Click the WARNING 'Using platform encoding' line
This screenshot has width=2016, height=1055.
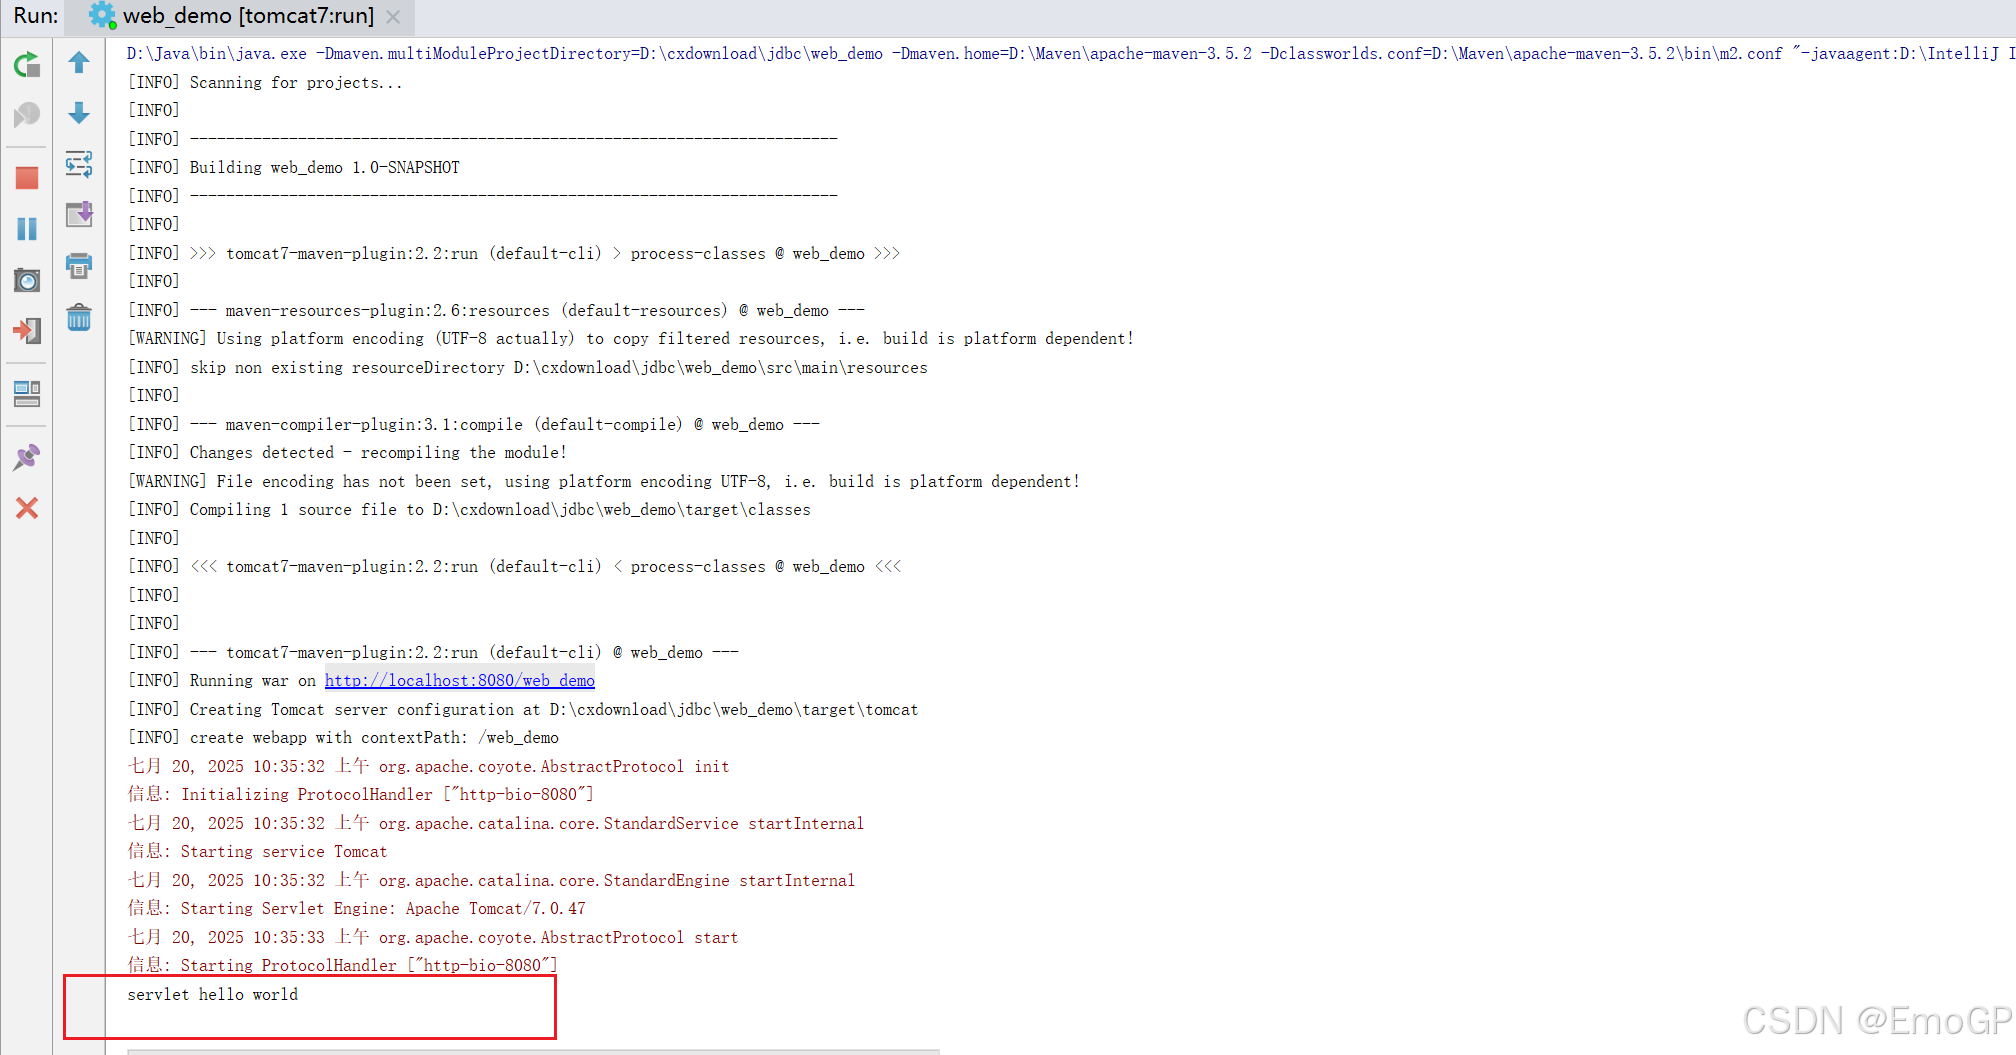[x=631, y=339]
